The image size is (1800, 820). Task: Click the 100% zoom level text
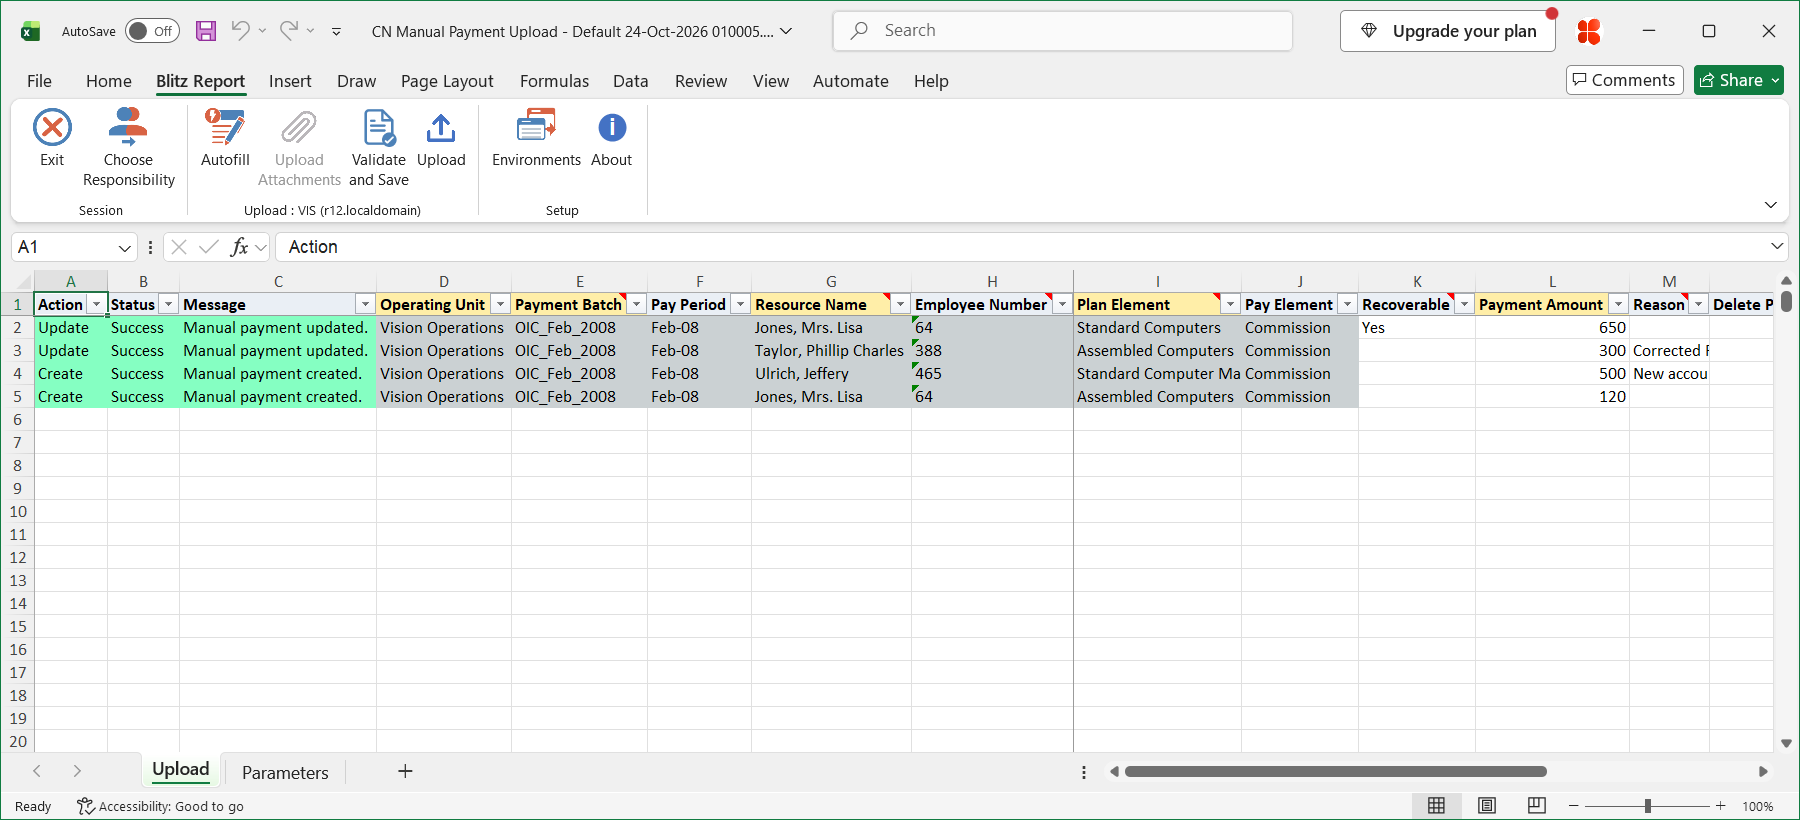[x=1757, y=806]
